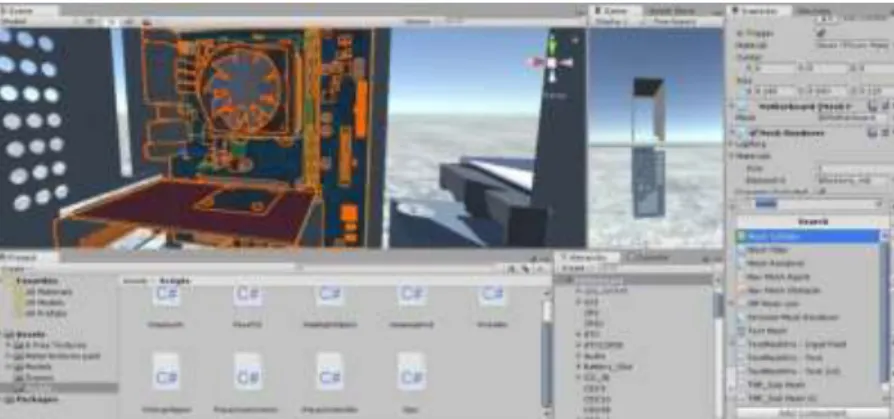The image size is (894, 419).
Task: Click the component search field
Action: coord(816,204)
